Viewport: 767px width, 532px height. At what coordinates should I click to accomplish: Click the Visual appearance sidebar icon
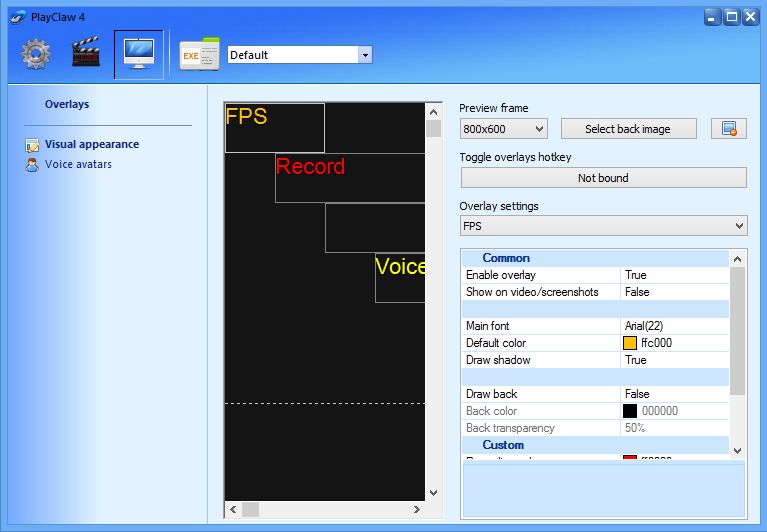(33, 145)
